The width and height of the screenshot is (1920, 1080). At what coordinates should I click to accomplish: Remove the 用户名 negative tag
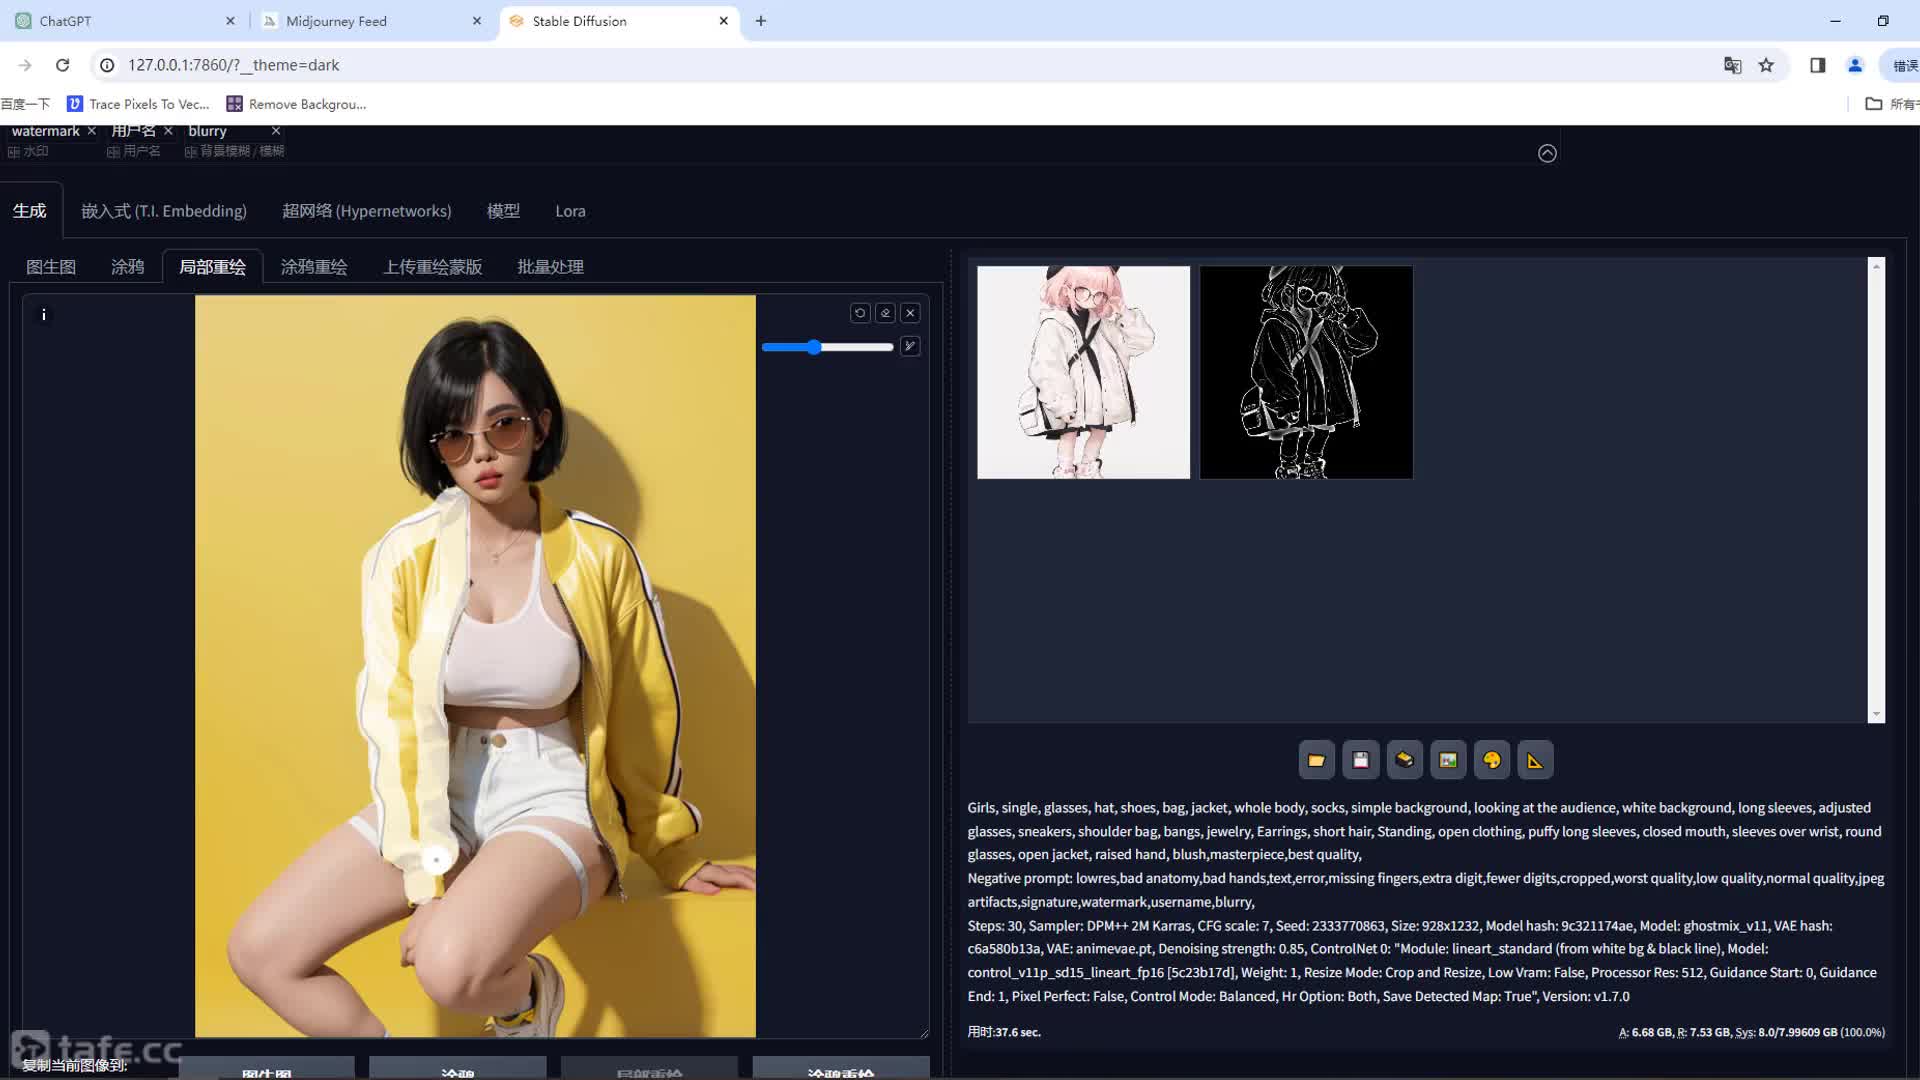[168, 131]
